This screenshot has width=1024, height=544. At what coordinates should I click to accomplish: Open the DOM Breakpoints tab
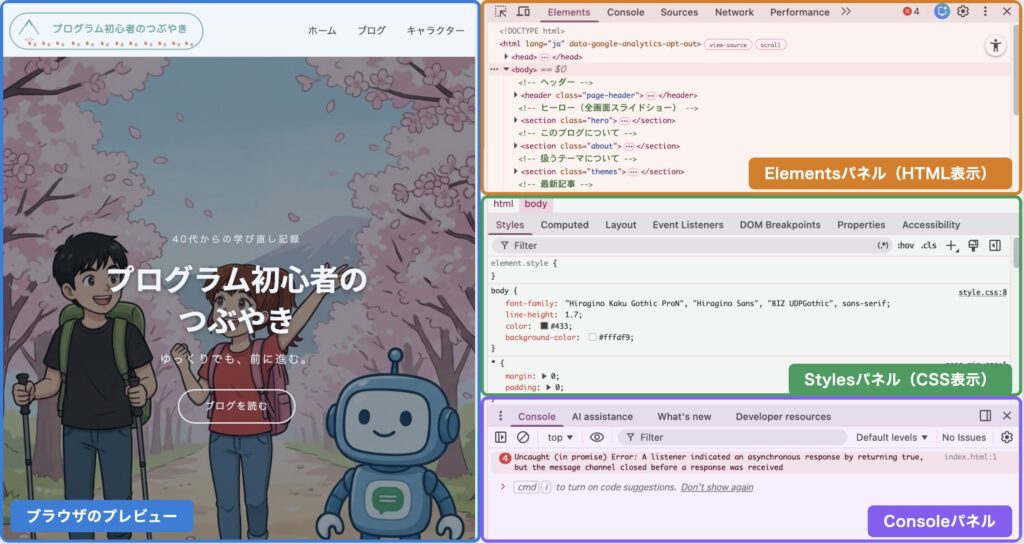[780, 225]
